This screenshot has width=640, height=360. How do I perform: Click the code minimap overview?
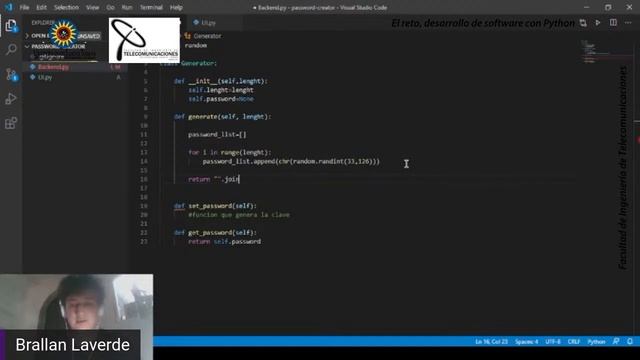tap(594, 52)
